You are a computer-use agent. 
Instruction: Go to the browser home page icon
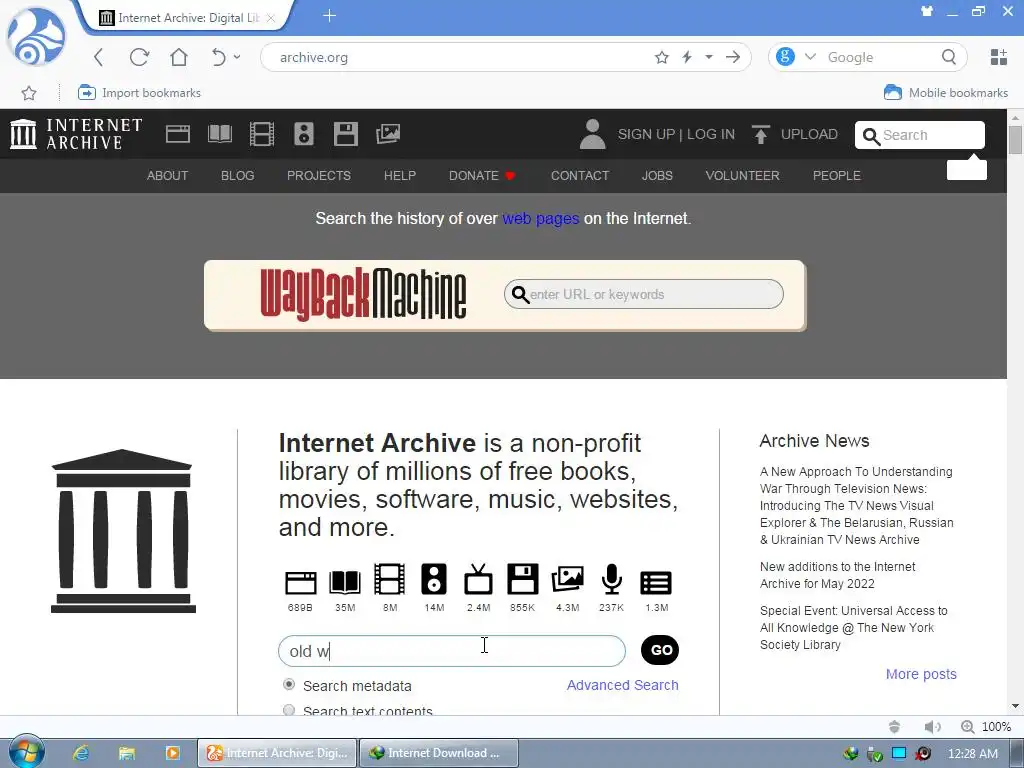[178, 57]
